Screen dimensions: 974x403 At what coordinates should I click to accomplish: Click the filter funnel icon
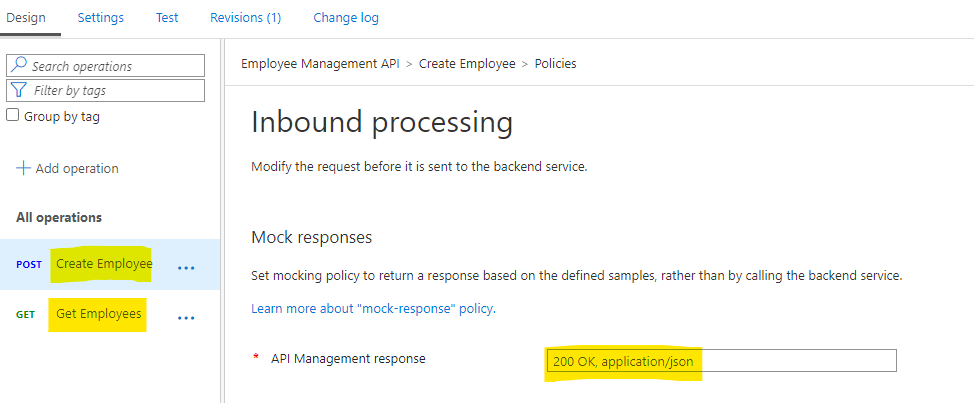pos(19,90)
